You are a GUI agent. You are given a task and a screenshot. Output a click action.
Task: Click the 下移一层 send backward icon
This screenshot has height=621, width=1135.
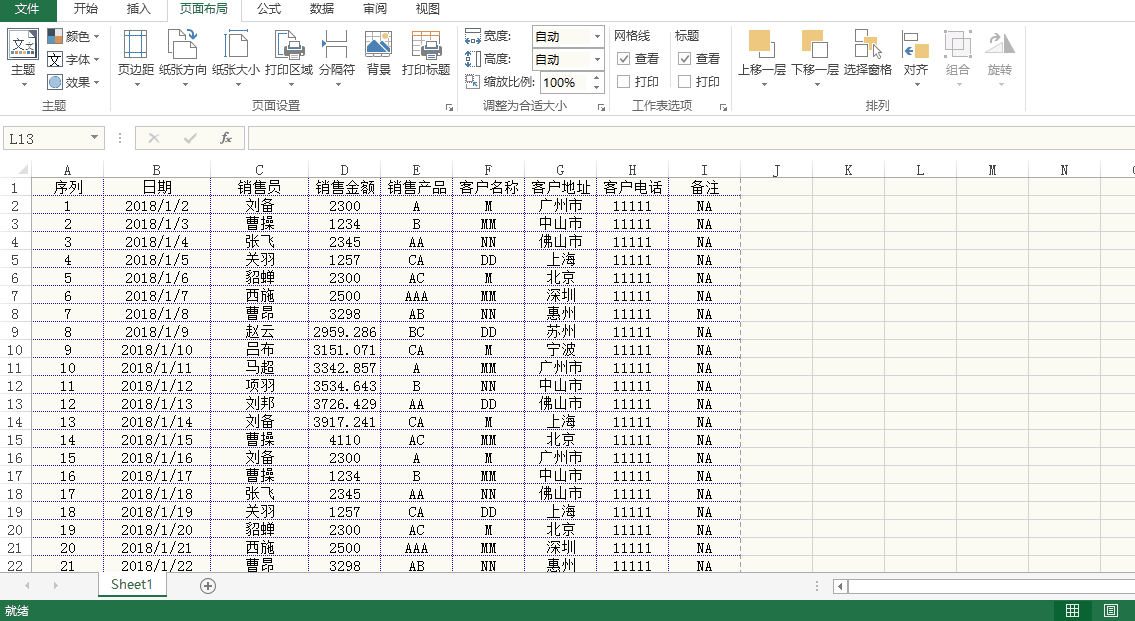point(814,44)
